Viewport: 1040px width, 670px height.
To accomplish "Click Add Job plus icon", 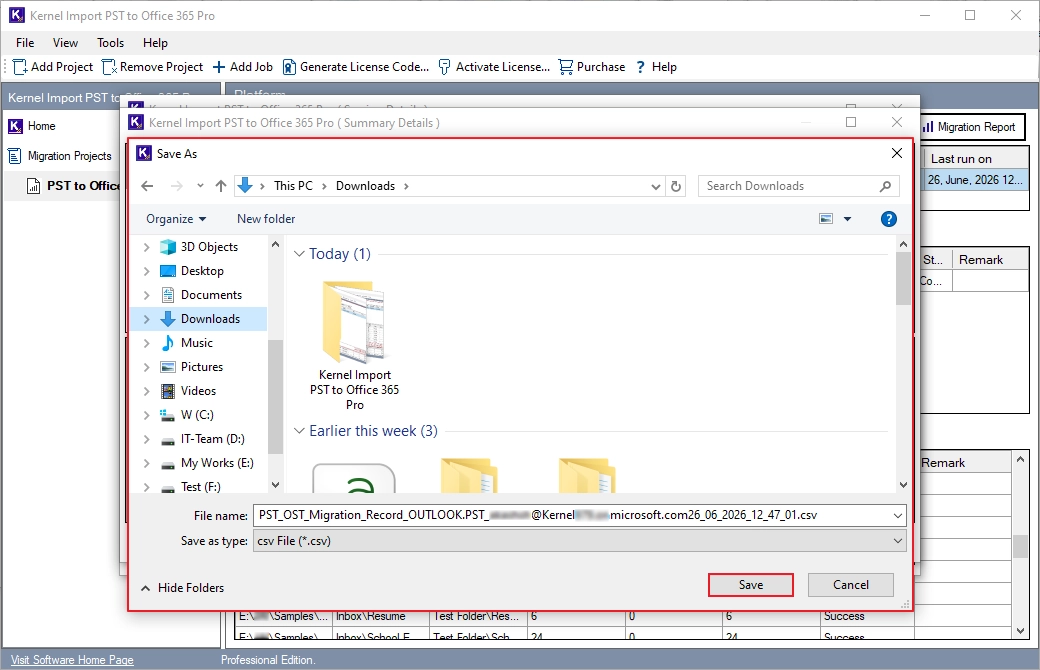I will 219,67.
